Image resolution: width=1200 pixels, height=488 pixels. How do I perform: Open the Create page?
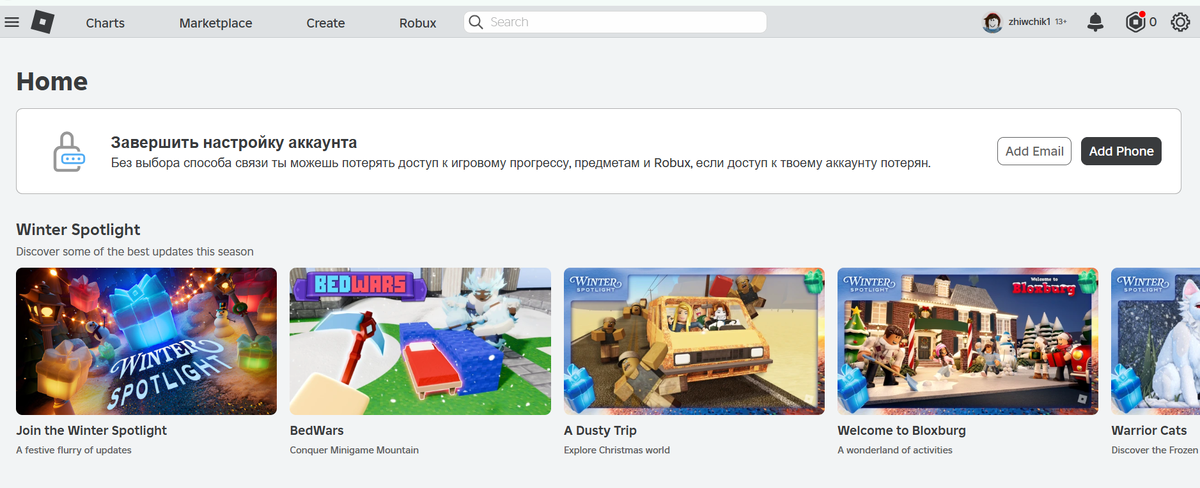[x=326, y=23]
